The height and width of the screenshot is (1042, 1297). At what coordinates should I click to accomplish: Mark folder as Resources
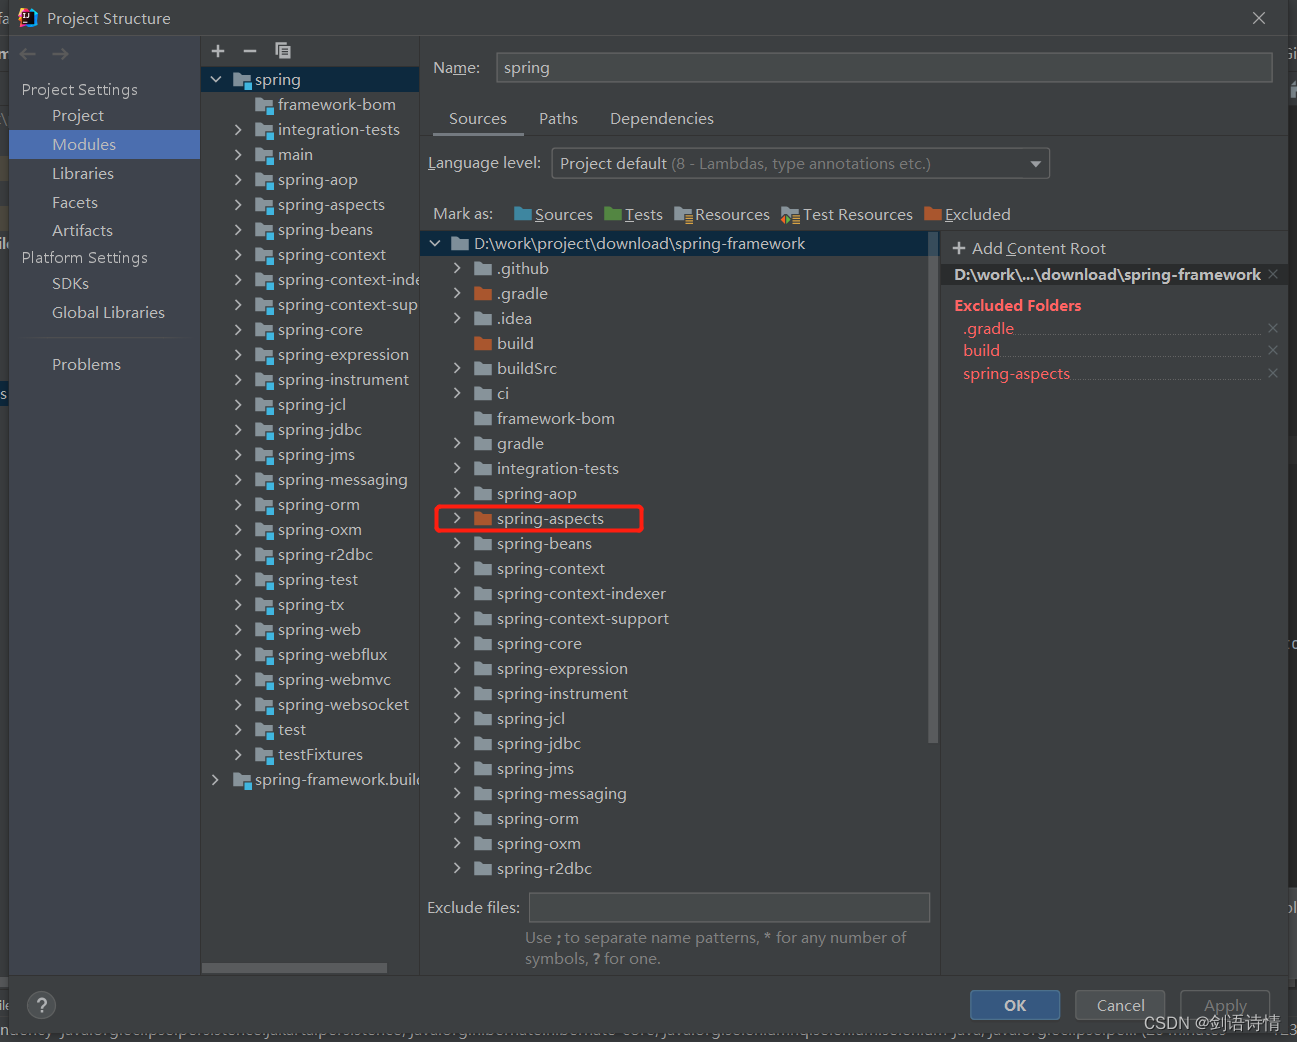722,214
